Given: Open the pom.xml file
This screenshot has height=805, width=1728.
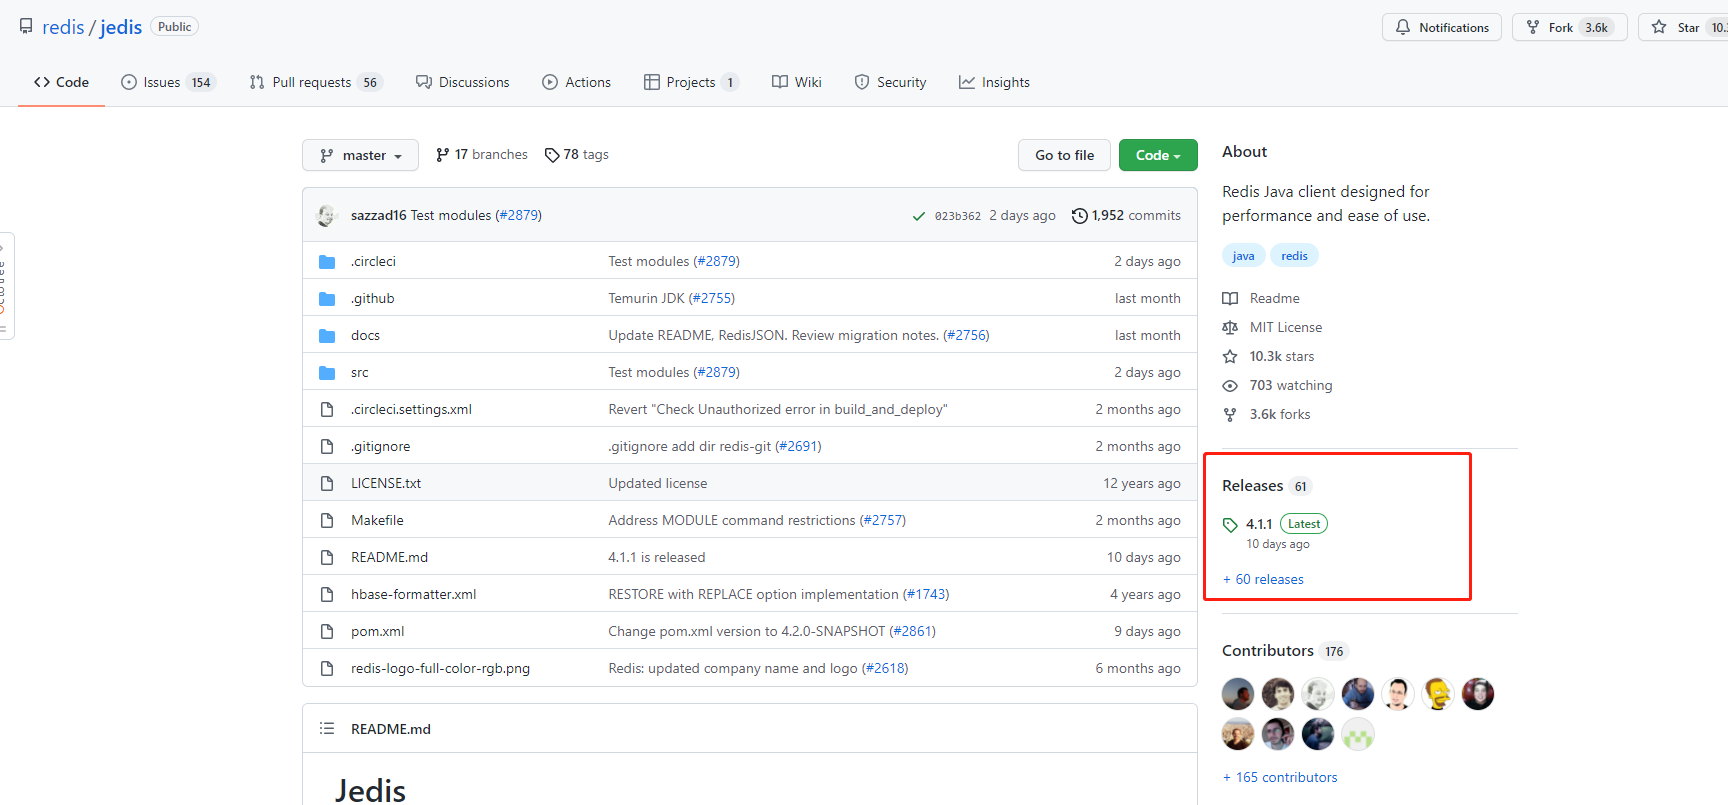Looking at the screenshot, I should click(x=377, y=631).
